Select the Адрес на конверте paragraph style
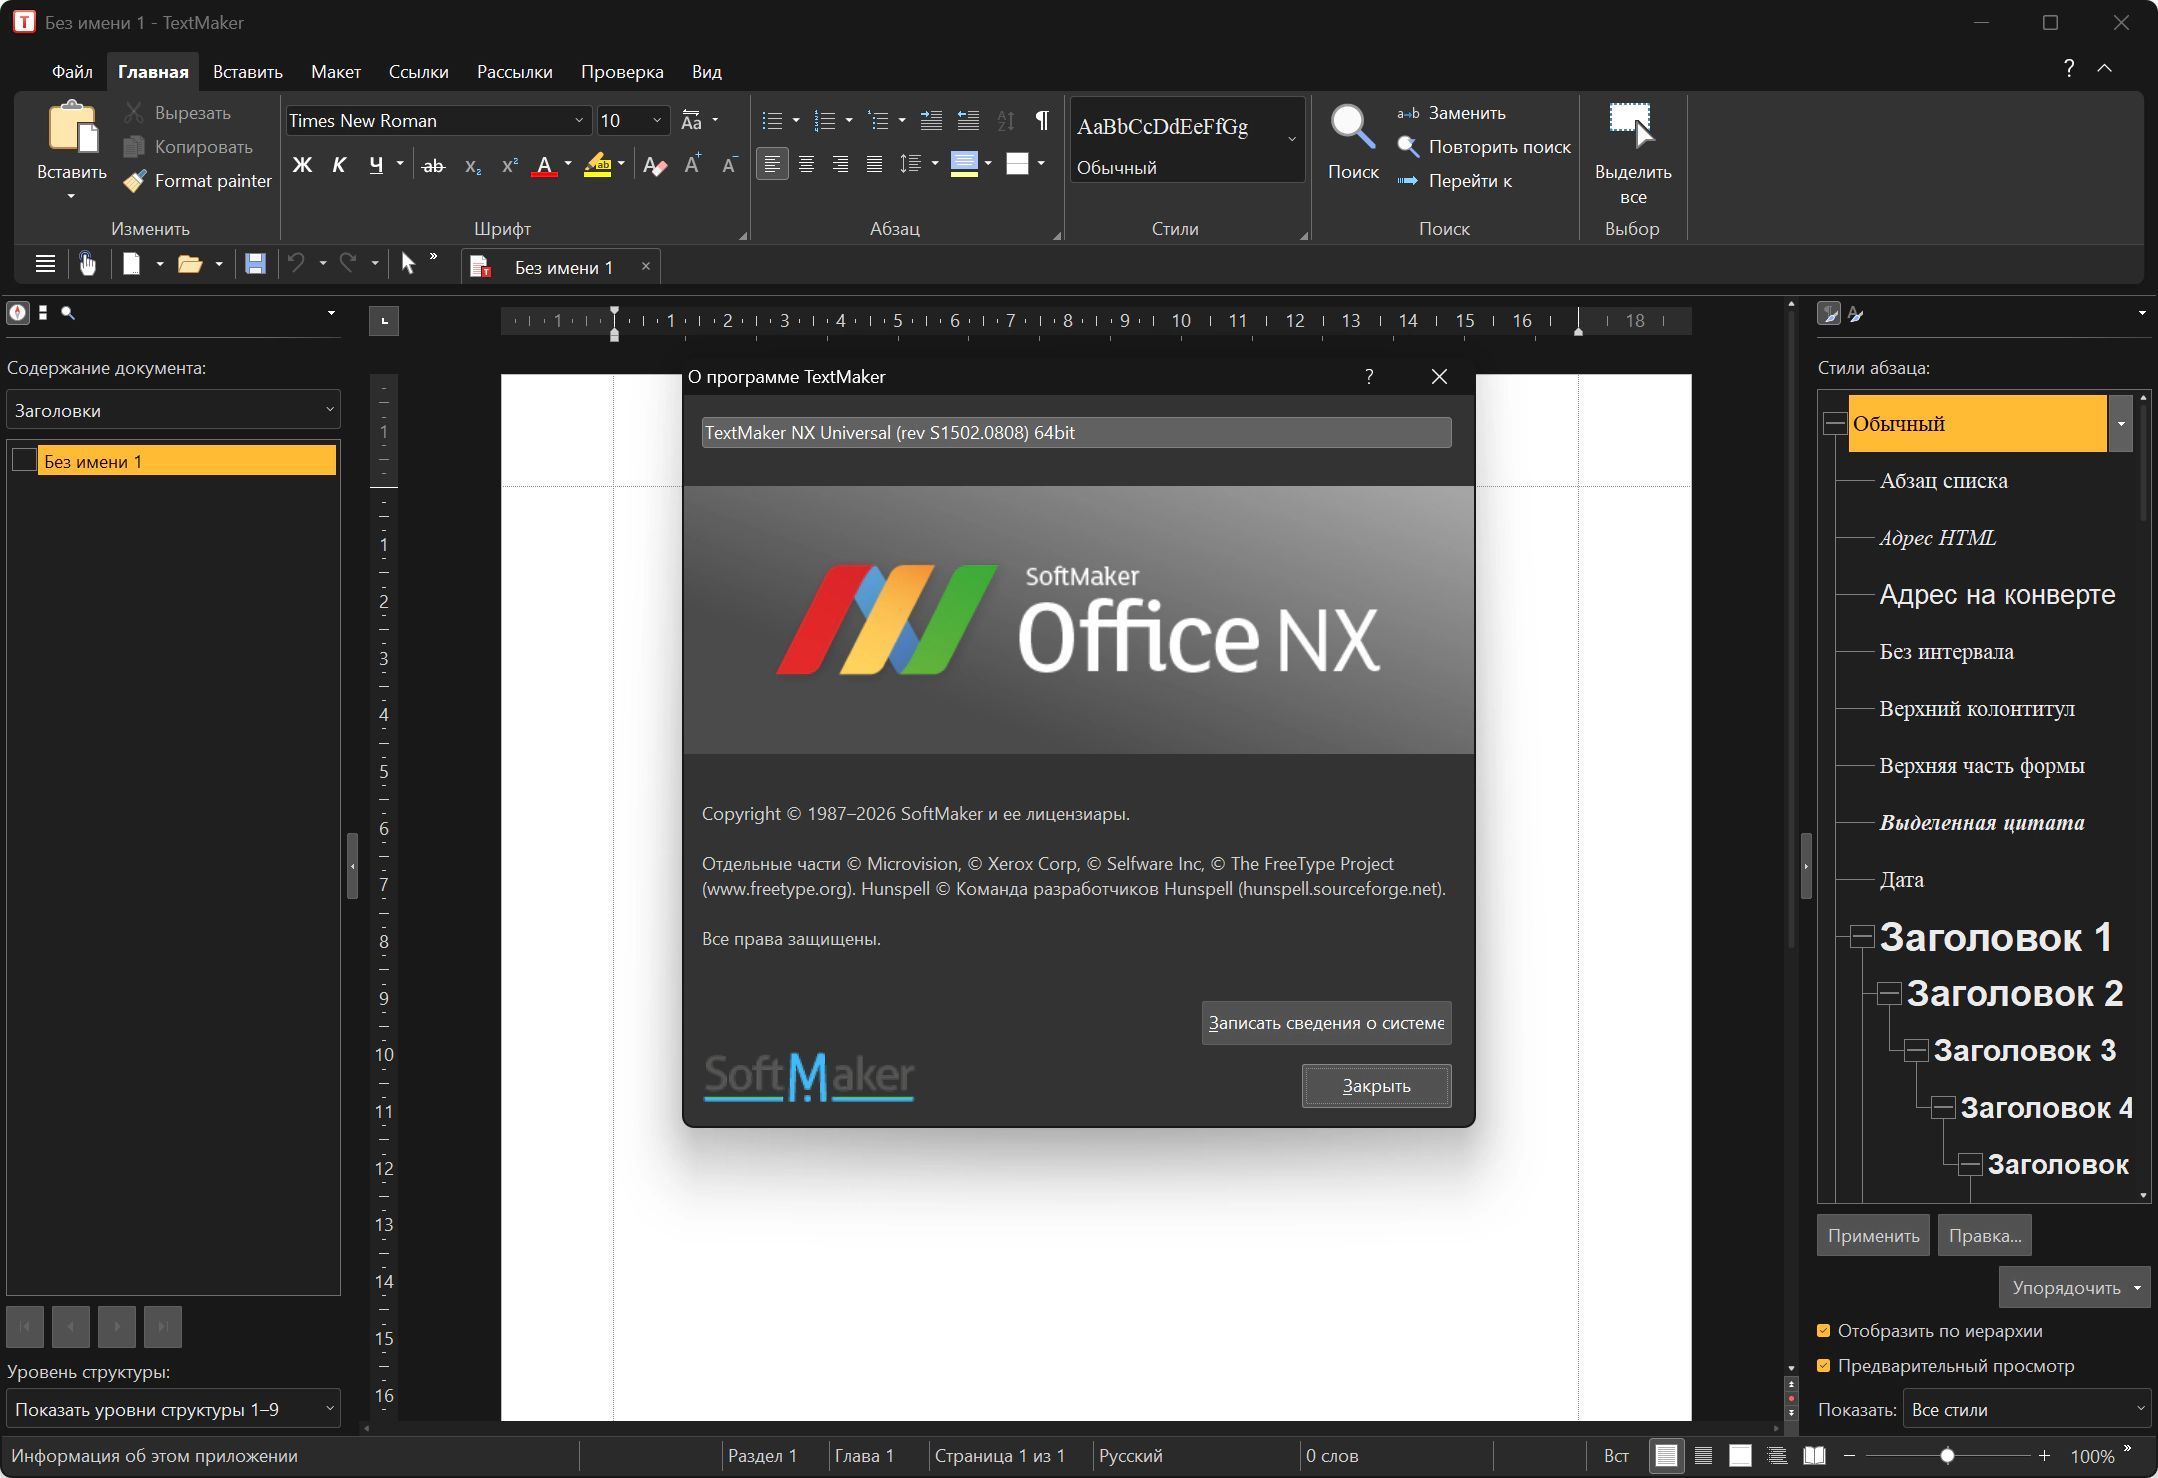2158x1478 pixels. 1997,595
